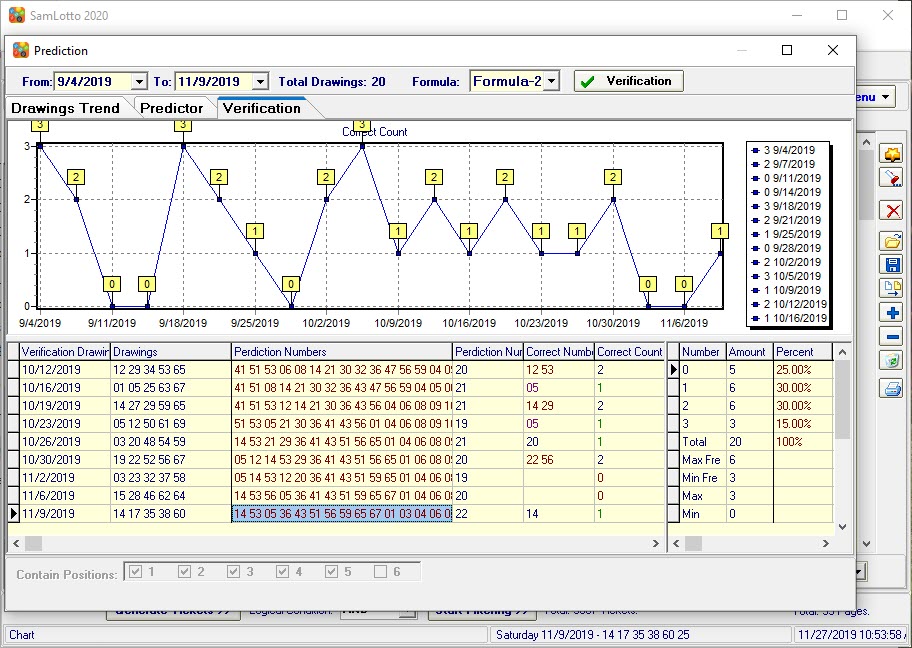Toggle Contain Positions checkbox 5
The image size is (912, 648).
331,572
